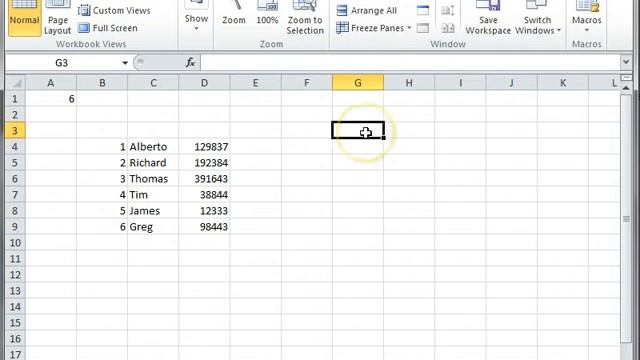Click Zoom to Selection
This screenshot has width=640, height=360.
[x=305, y=18]
